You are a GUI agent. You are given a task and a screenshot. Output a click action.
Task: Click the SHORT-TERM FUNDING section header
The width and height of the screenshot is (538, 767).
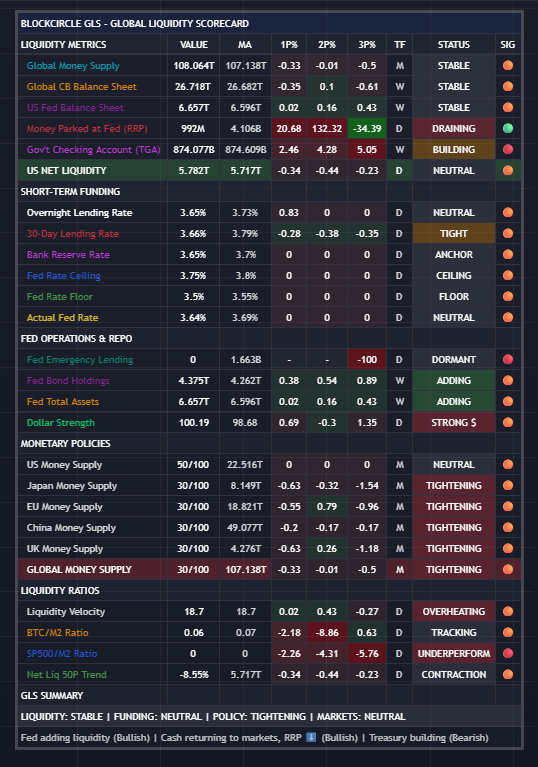pos(70,192)
